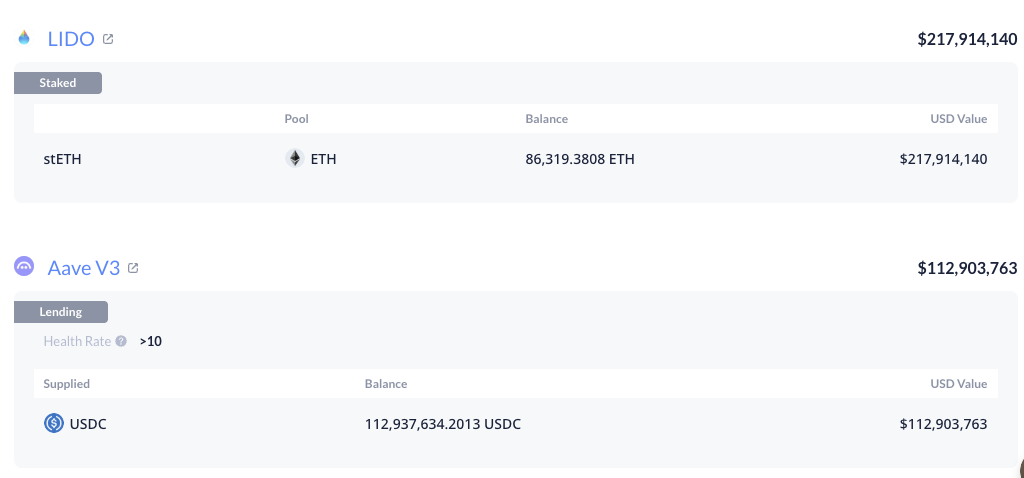Click the 112,937,634.2013 USDC balance value
The height and width of the screenshot is (478, 1024).
coord(443,424)
